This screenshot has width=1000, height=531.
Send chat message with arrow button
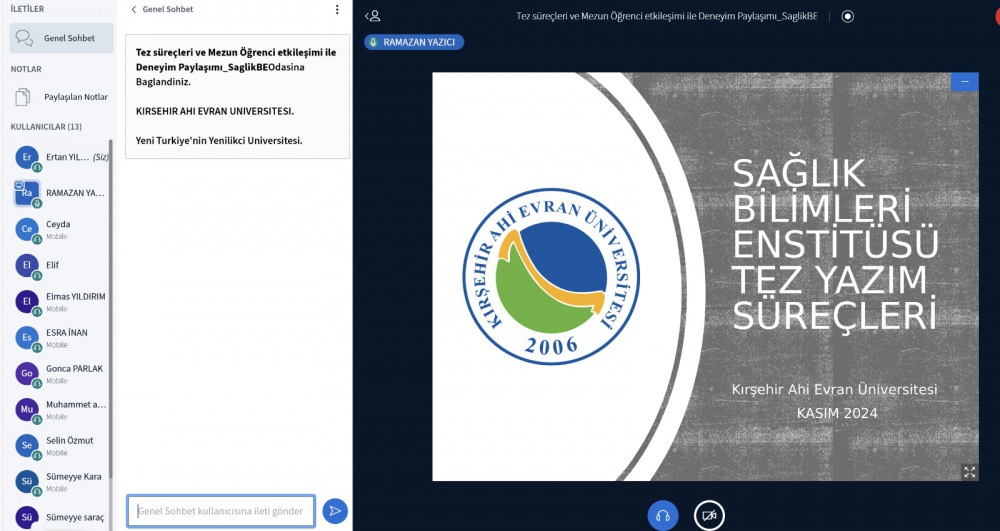tap(335, 511)
